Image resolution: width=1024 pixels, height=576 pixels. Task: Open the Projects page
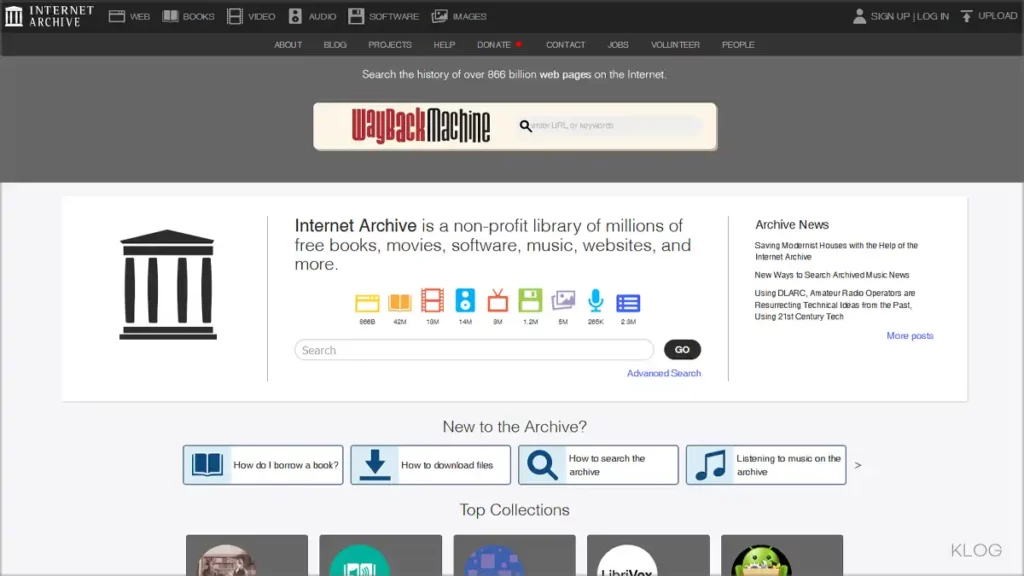coord(390,45)
